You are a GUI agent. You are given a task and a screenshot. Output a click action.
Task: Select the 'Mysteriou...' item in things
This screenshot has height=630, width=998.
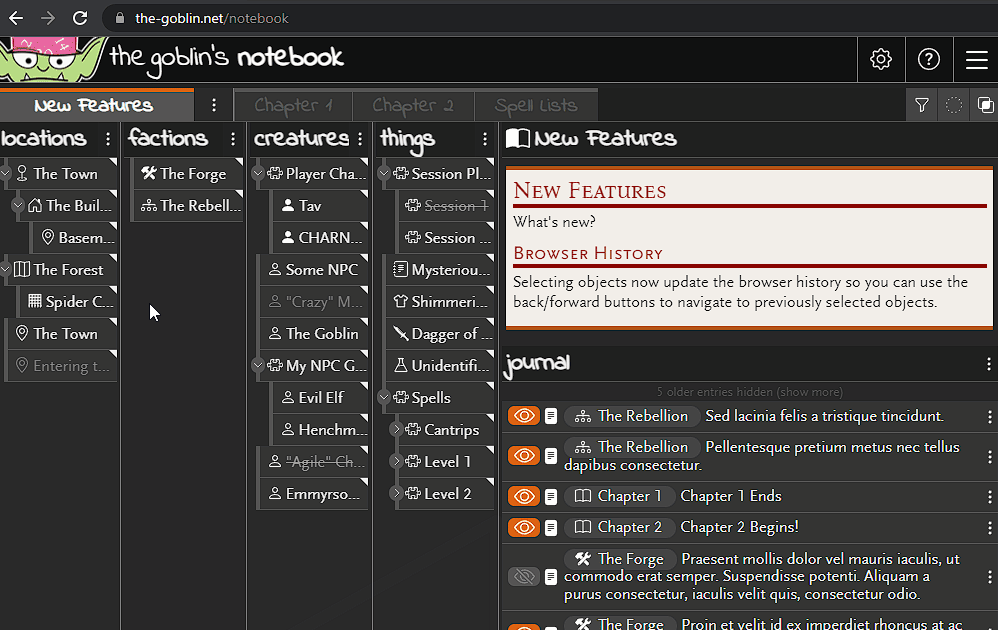(440, 270)
